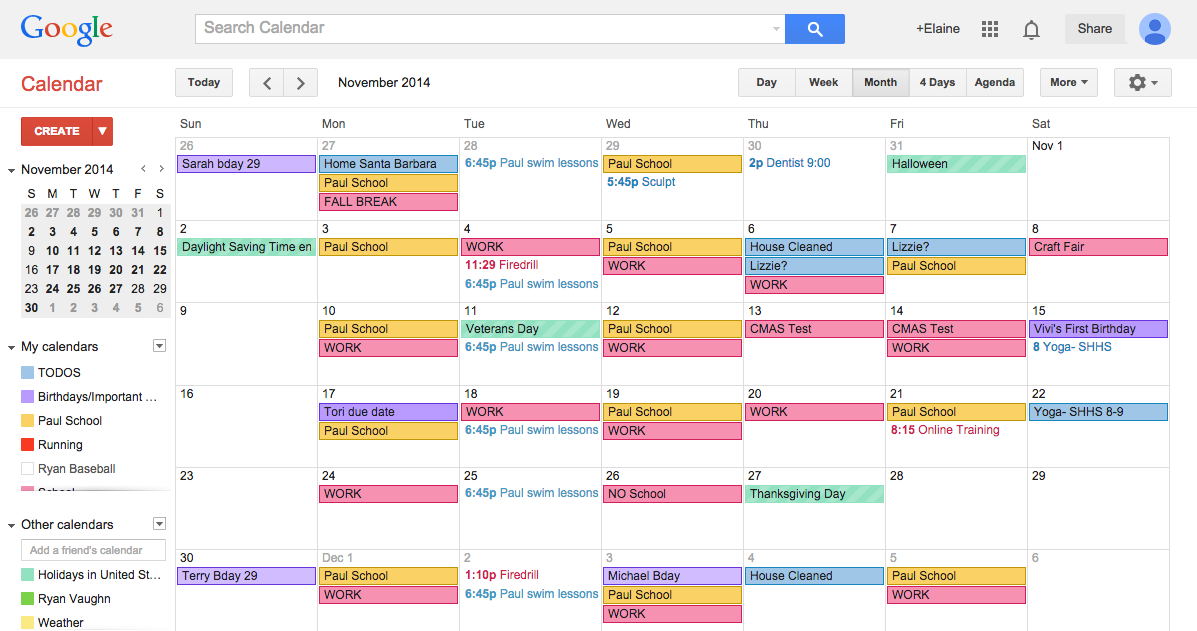The height and width of the screenshot is (631, 1197).
Task: Go to previous month with left arrow
Action: pyautogui.click(x=266, y=82)
